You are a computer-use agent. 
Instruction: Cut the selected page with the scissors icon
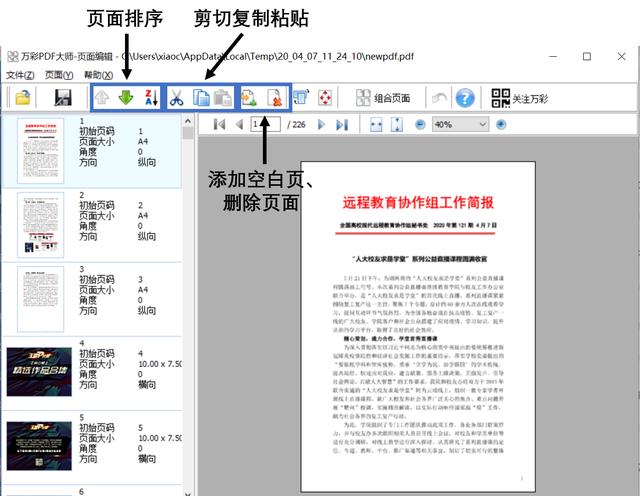coord(176,98)
